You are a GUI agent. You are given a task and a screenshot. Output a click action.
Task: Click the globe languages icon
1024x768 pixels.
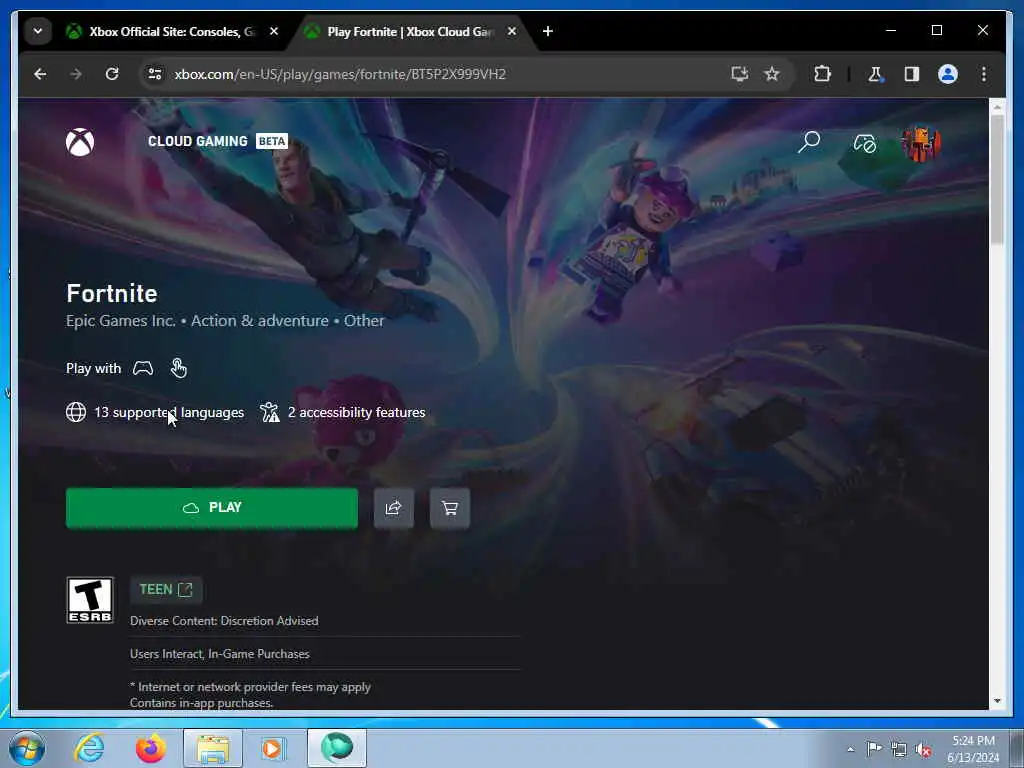click(76, 412)
